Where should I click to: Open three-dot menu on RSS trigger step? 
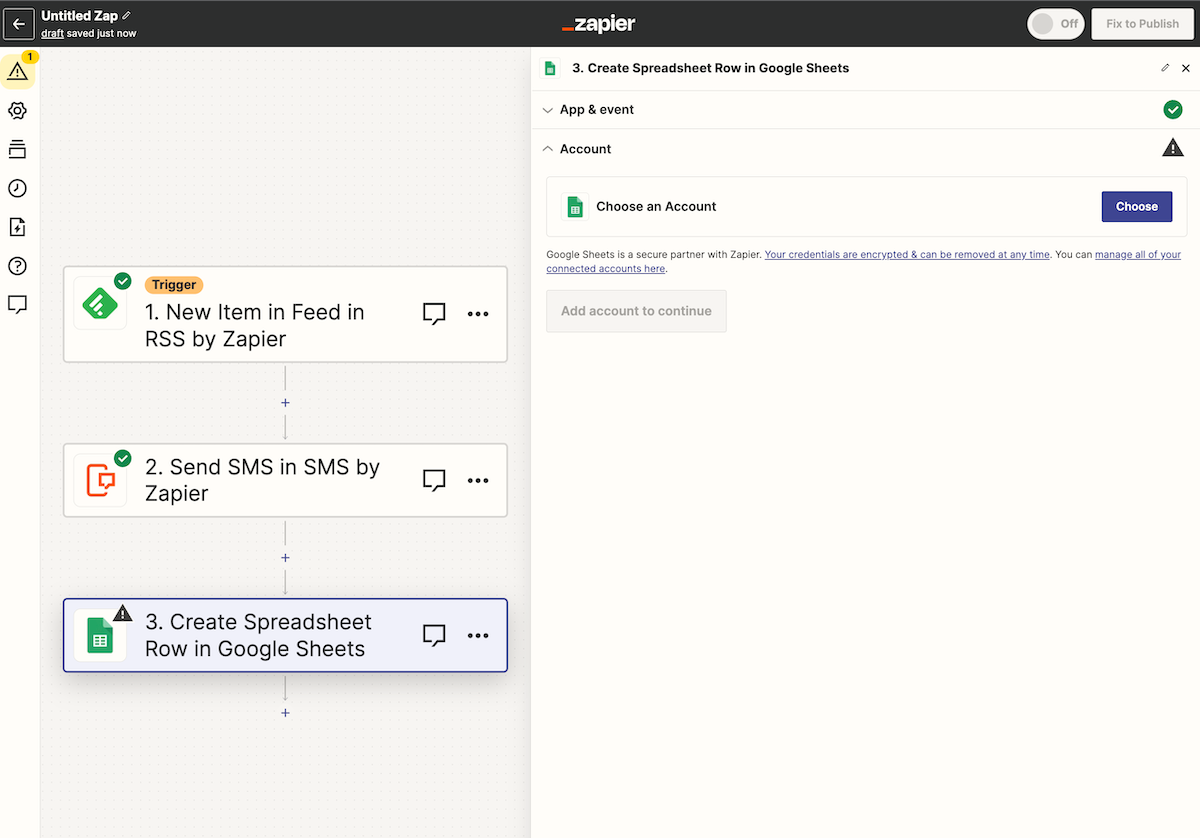click(x=478, y=314)
